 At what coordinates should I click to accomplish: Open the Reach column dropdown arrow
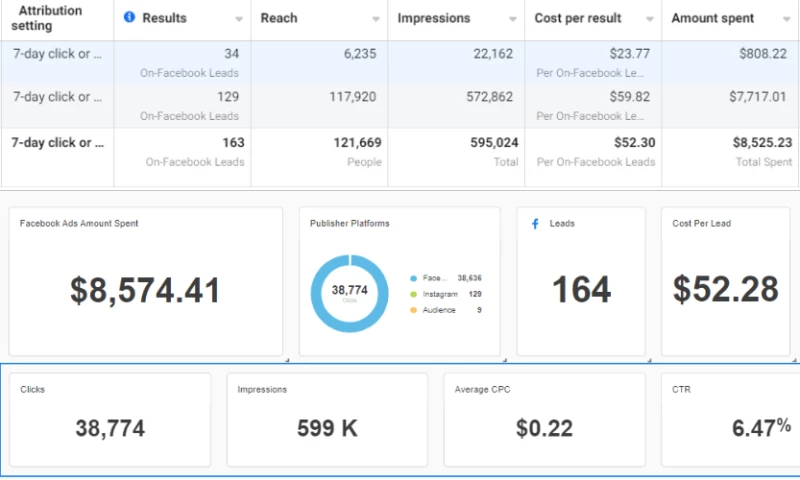tap(375, 19)
